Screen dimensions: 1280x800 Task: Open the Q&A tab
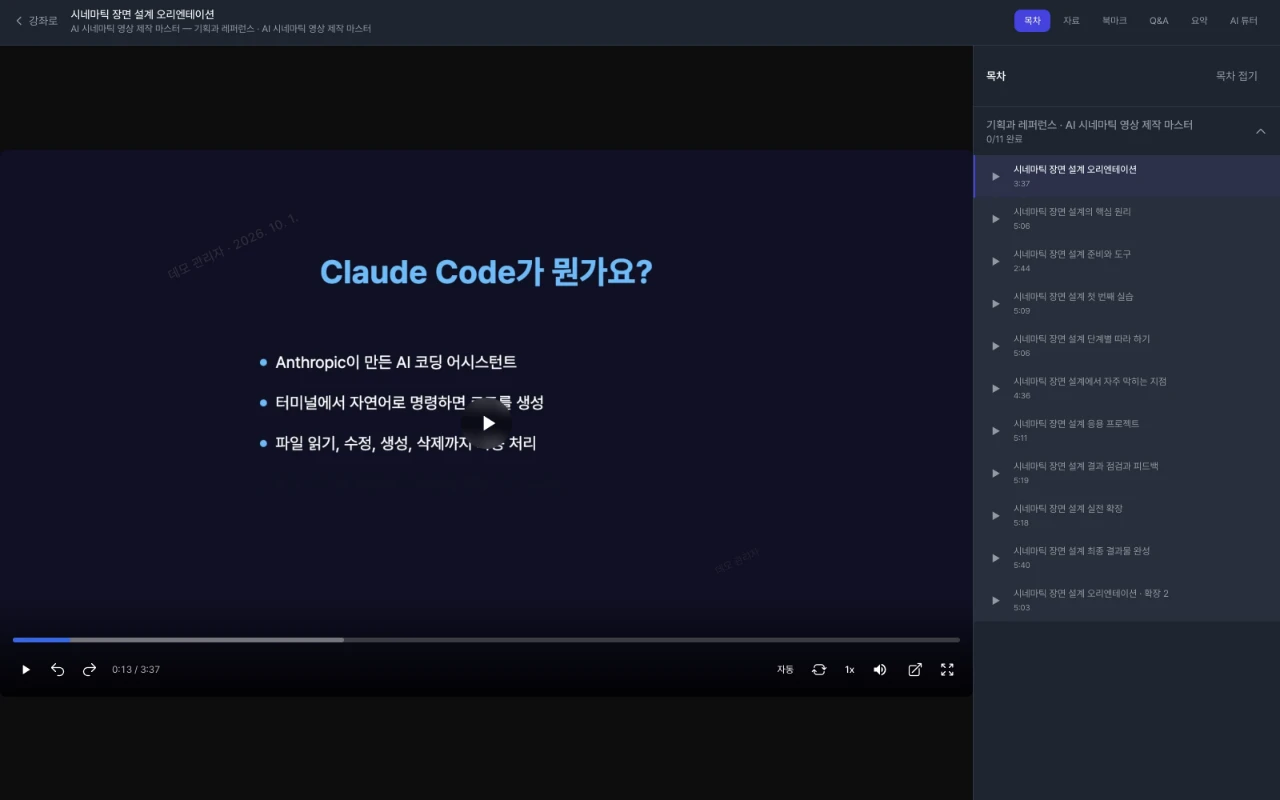[1158, 21]
